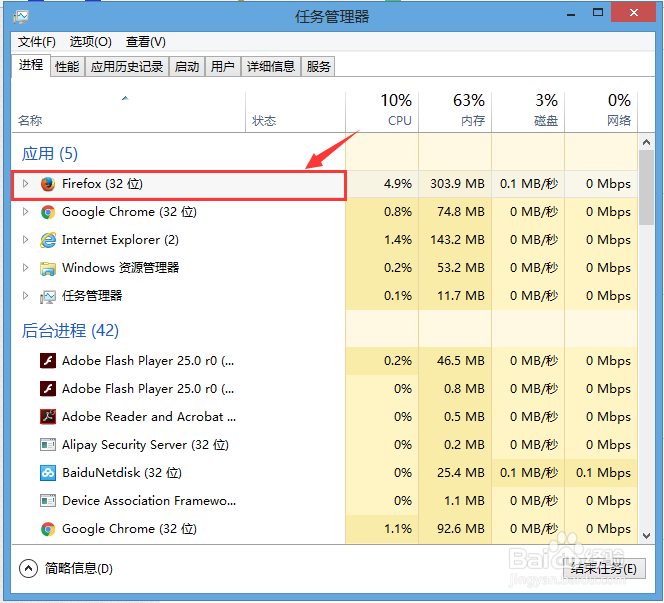This screenshot has height=603, width=664.
Task: Click the Internet Explorer icon
Action: pyautogui.click(x=48, y=240)
